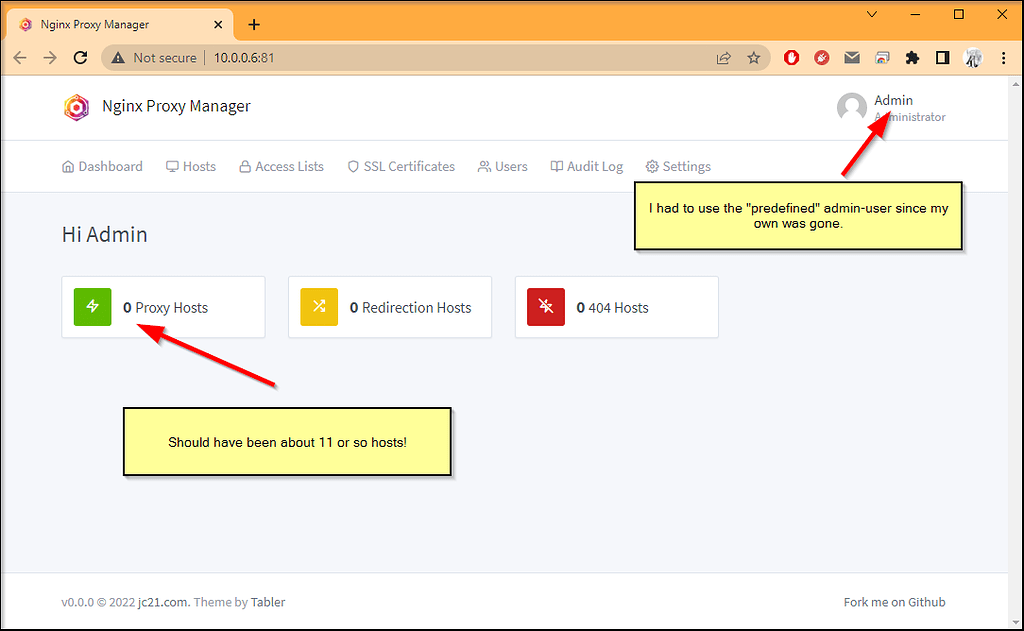Open the Admin user avatar menu
This screenshot has height=631, width=1024.
click(x=851, y=107)
